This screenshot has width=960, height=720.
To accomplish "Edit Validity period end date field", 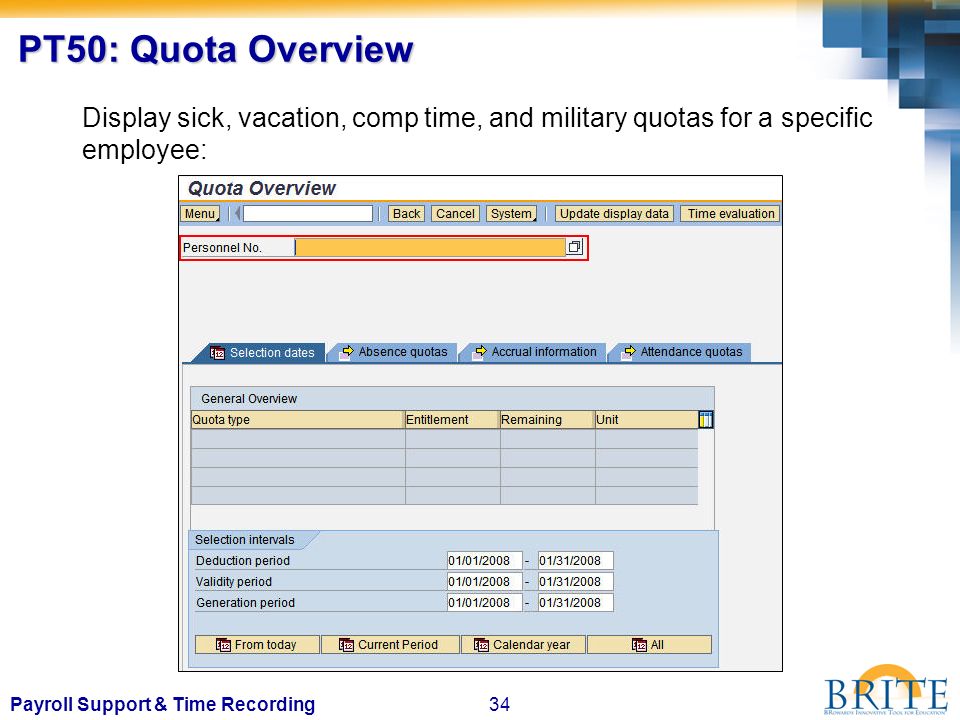I will 576,582.
